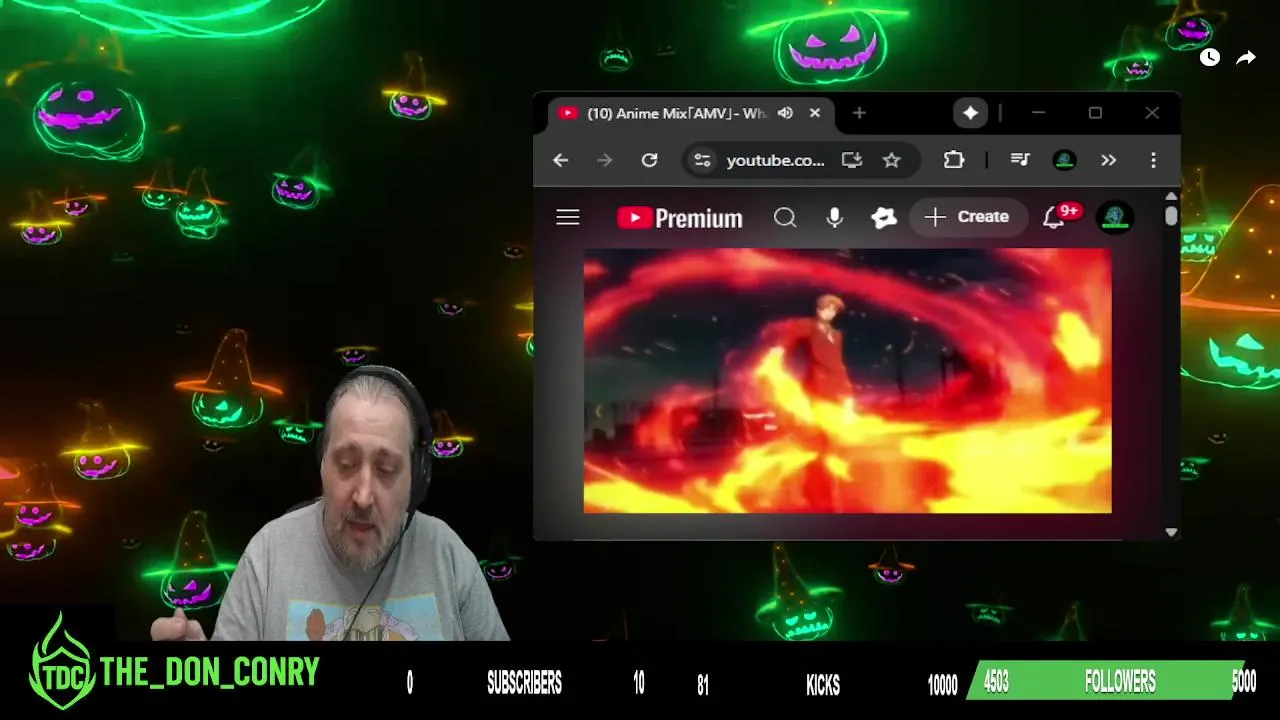Screen dimensions: 1280x720
Task: Click the SUBSCRIBERS label
Action: pyautogui.click(x=524, y=683)
